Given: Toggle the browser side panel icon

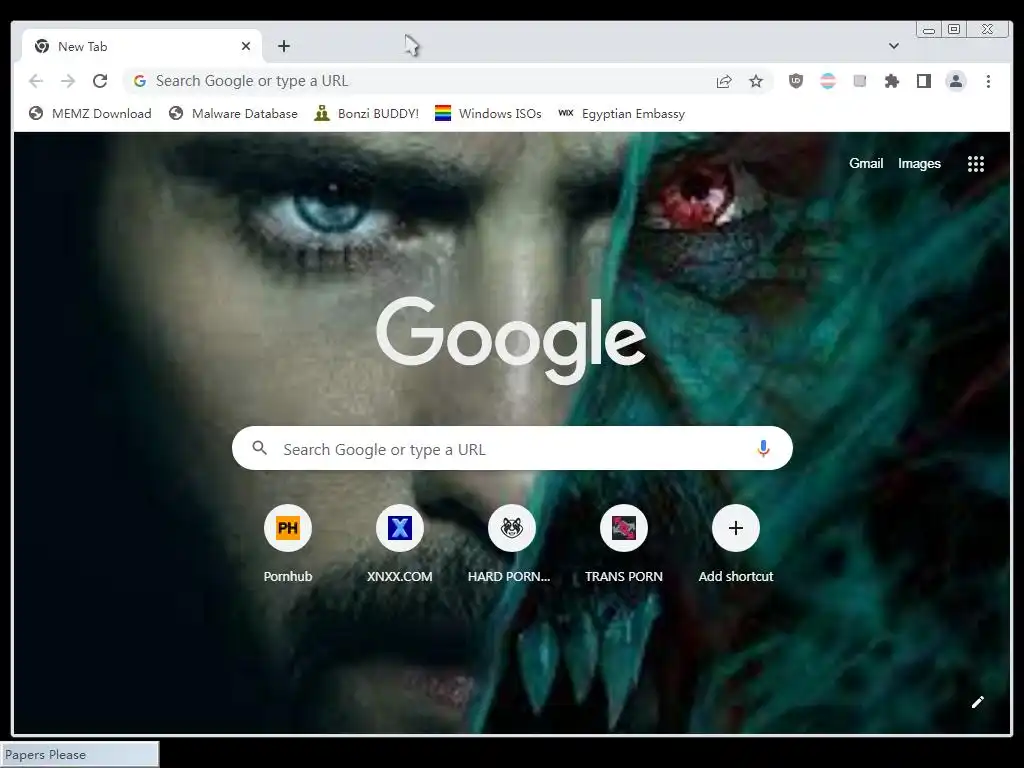Looking at the screenshot, I should coord(923,81).
